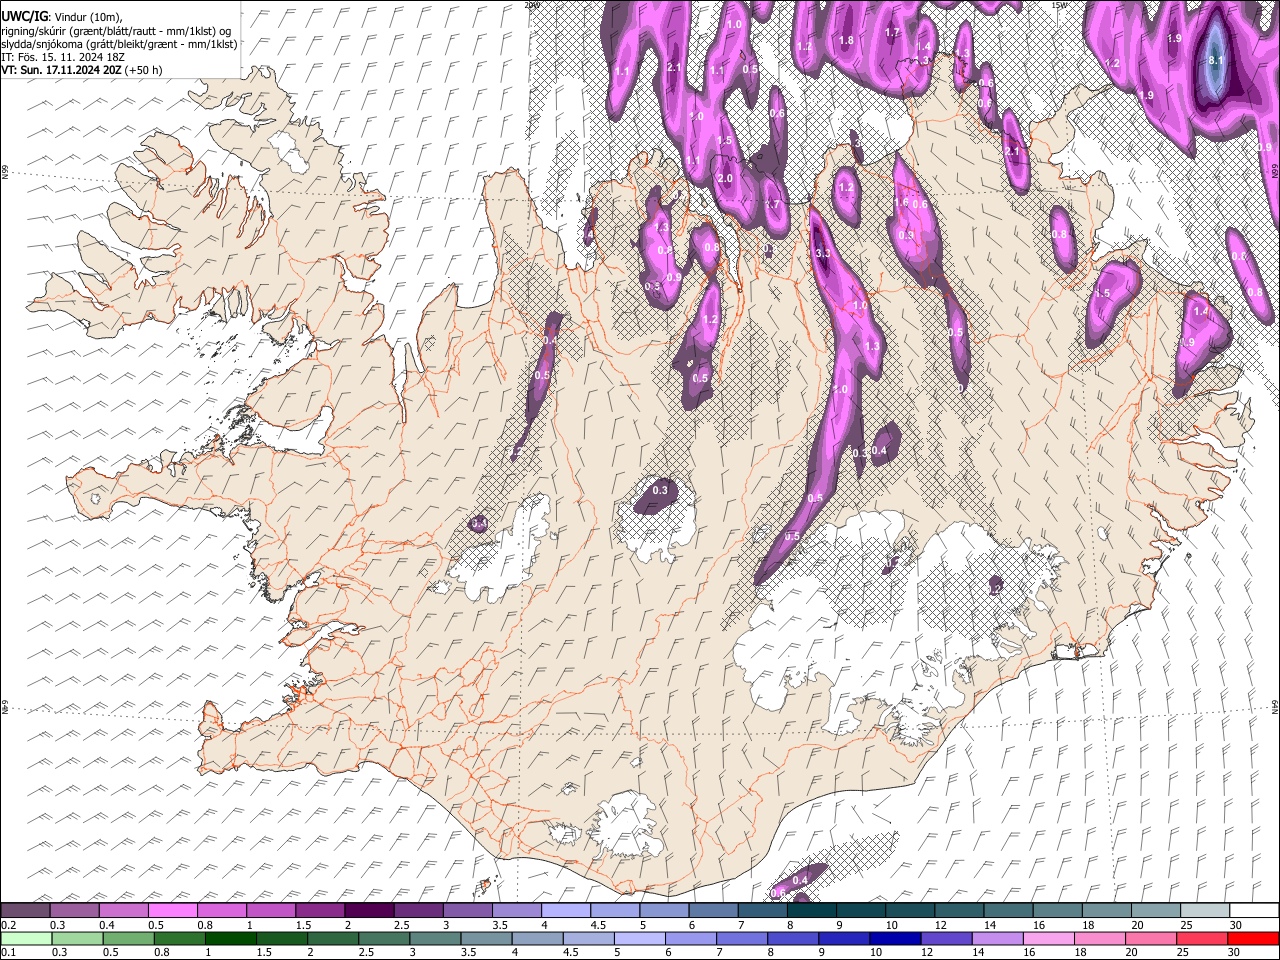Select navy blue swatch between 10 and 12 lower legend
Image resolution: width=1280 pixels, height=960 pixels.
click(893, 938)
